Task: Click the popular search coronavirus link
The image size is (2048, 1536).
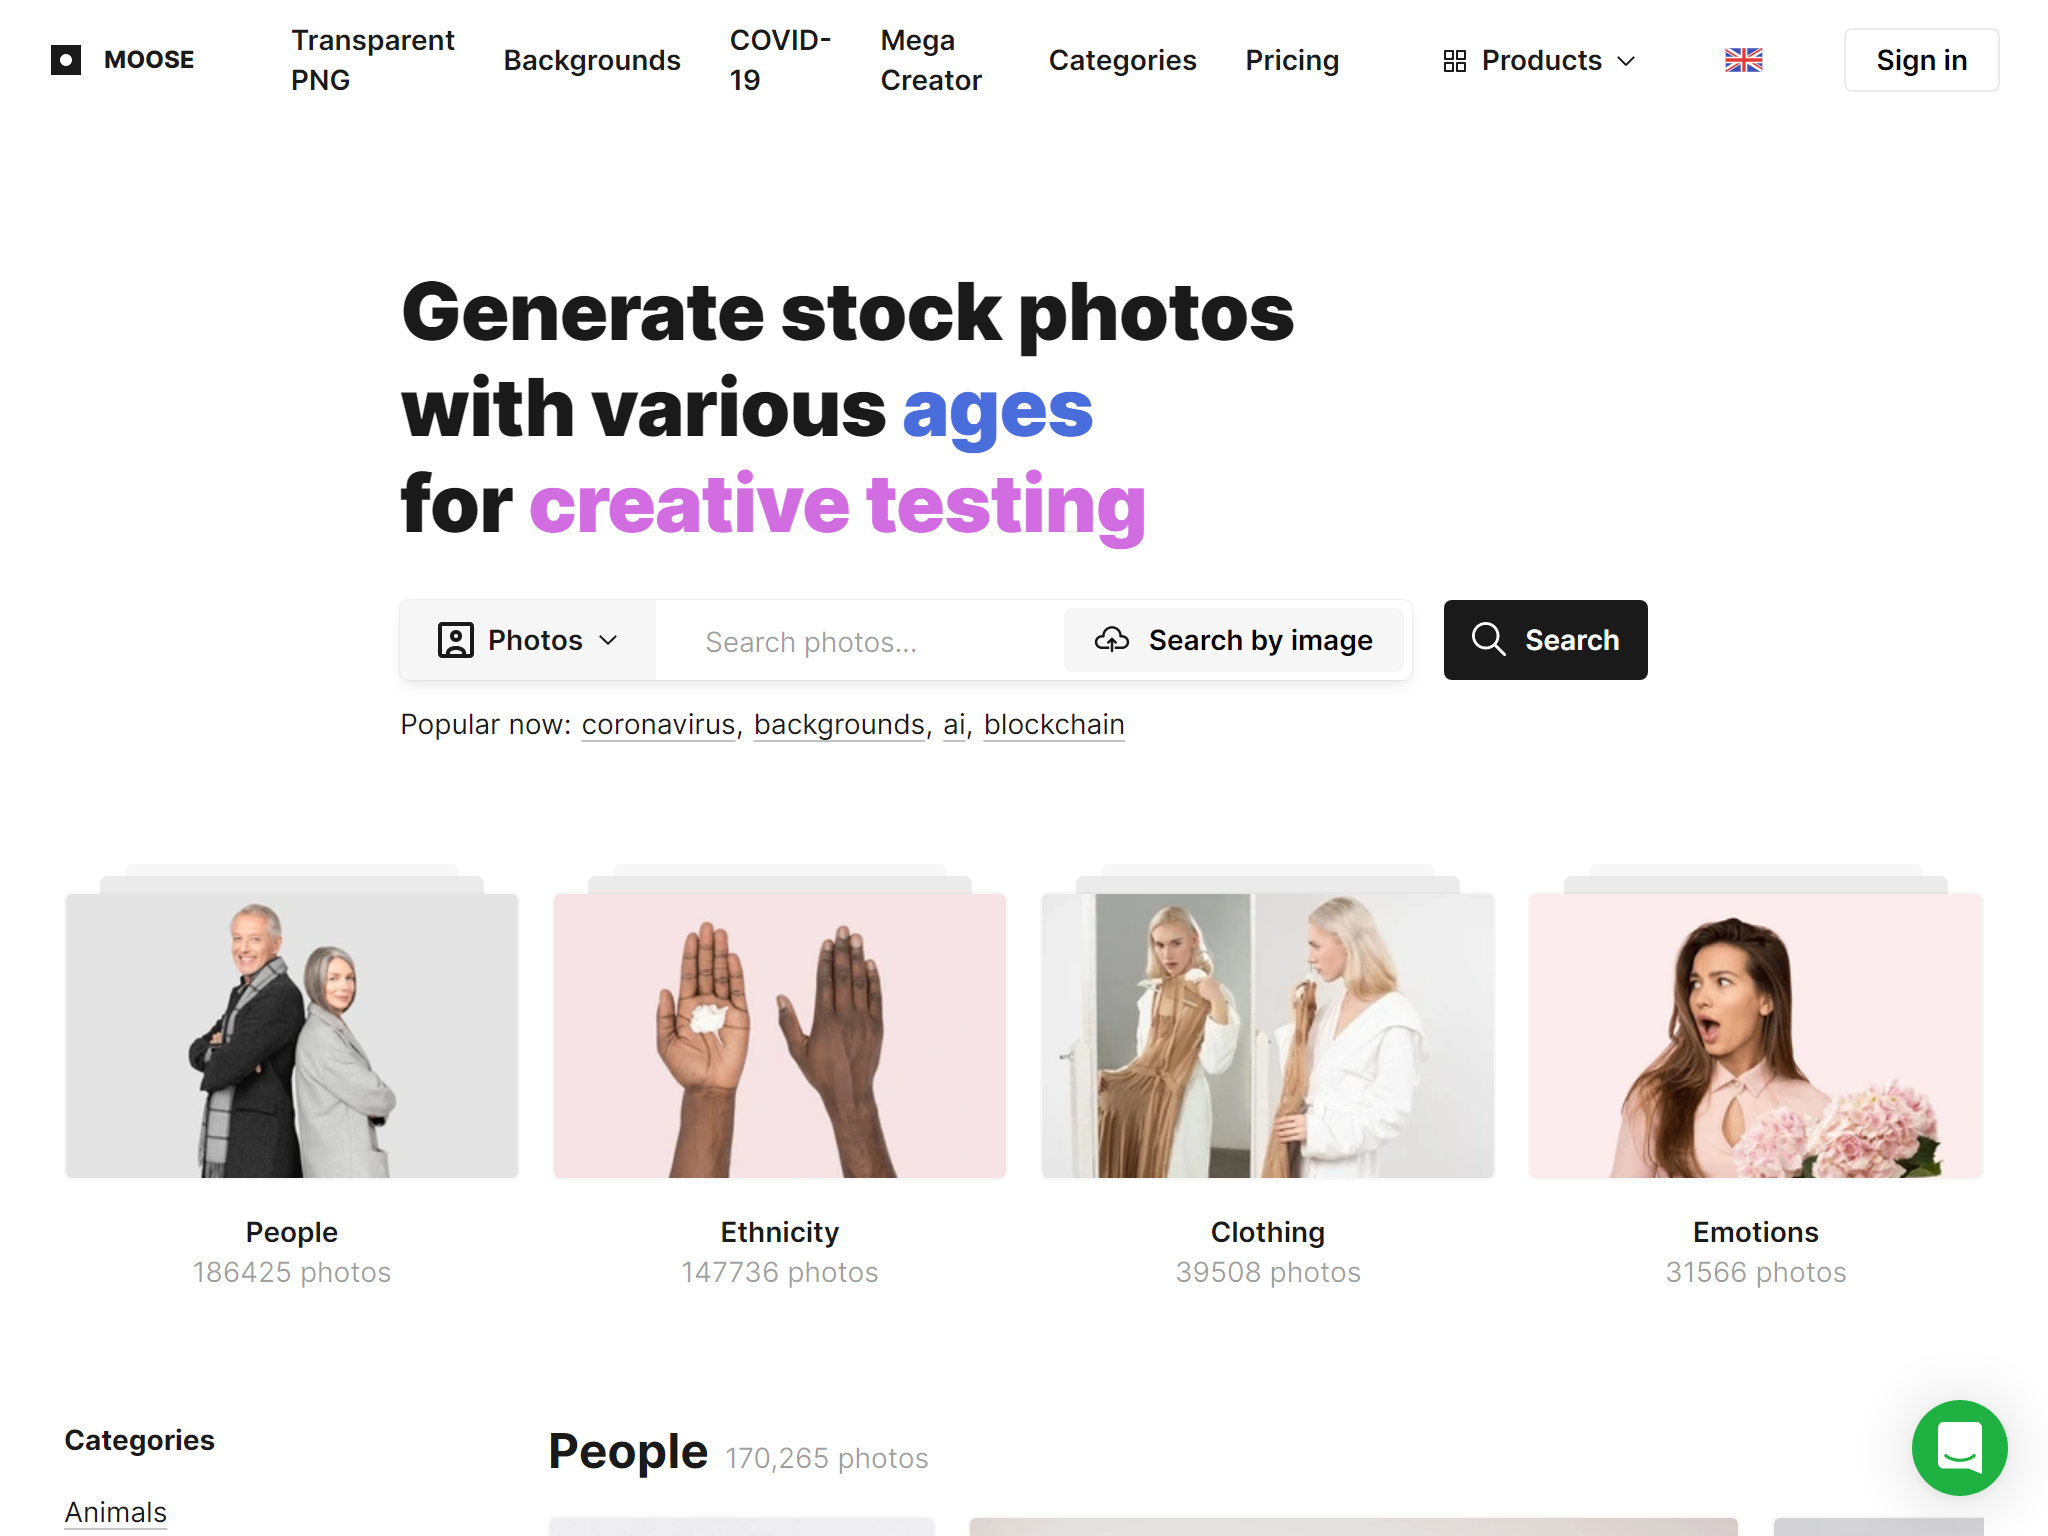Action: [658, 724]
